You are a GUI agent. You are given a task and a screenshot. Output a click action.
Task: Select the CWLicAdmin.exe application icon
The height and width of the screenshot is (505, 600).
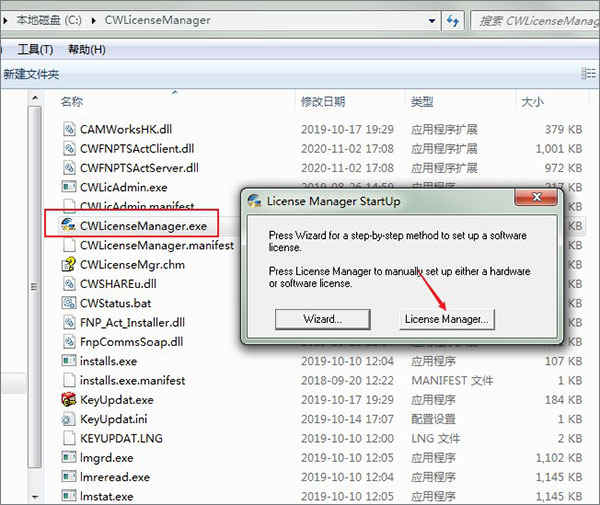[69, 187]
